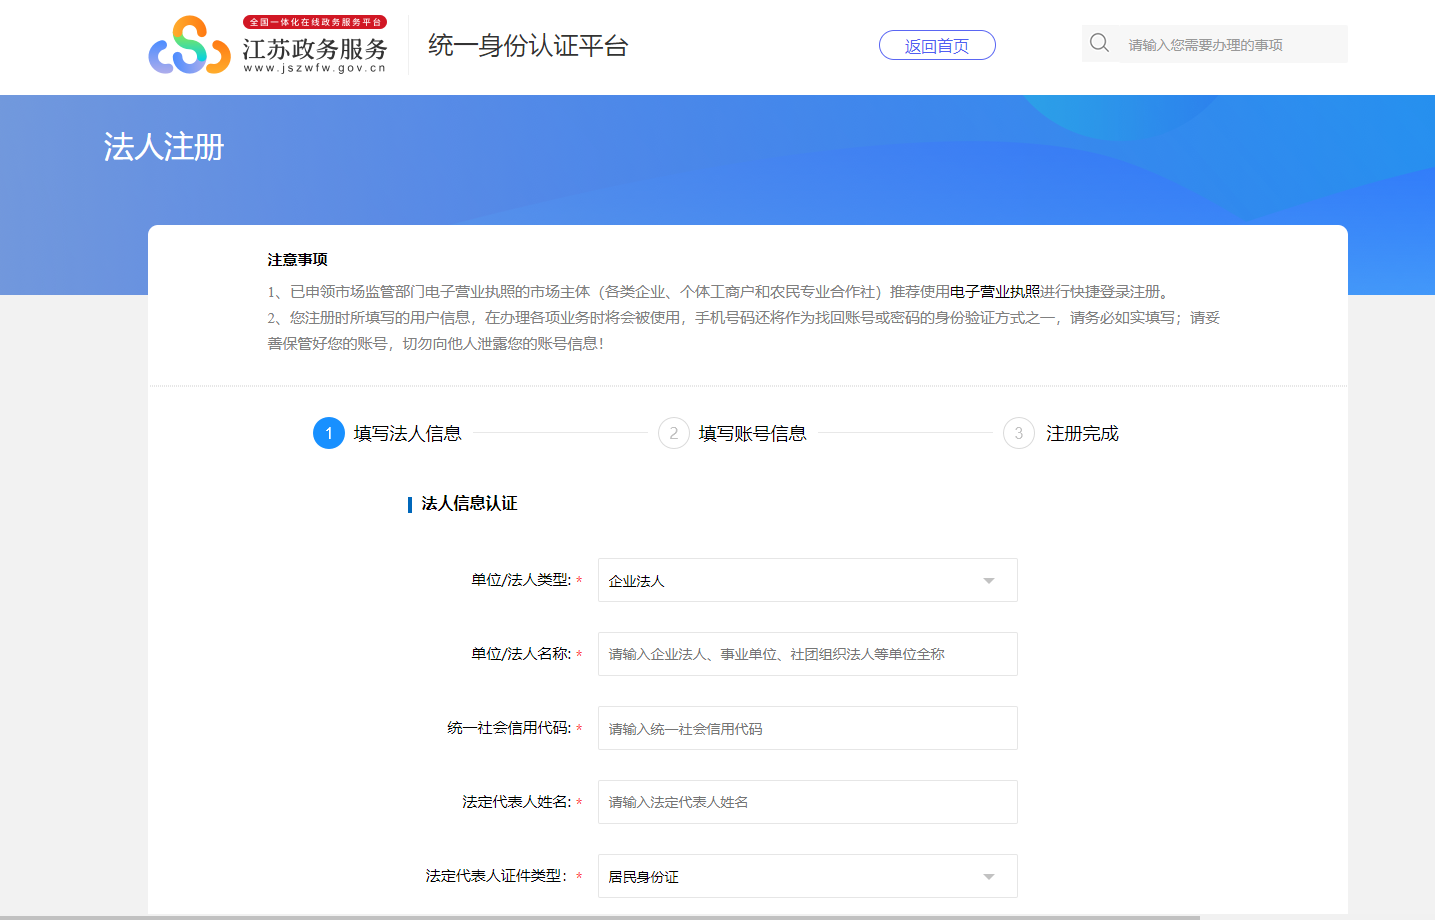Click the 返回首页 button
Screen dimensions: 1435x920
point(937,46)
